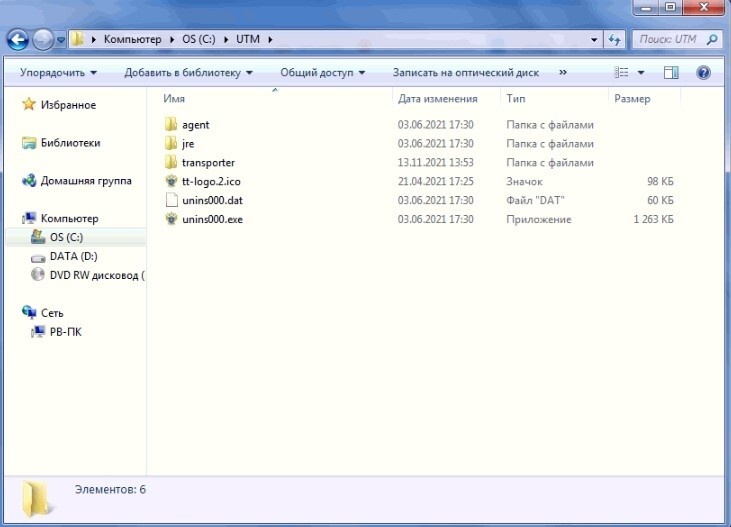Screen dimensions: 731x527
Task: Select РВ-ПК network computer
Action: click(x=66, y=332)
